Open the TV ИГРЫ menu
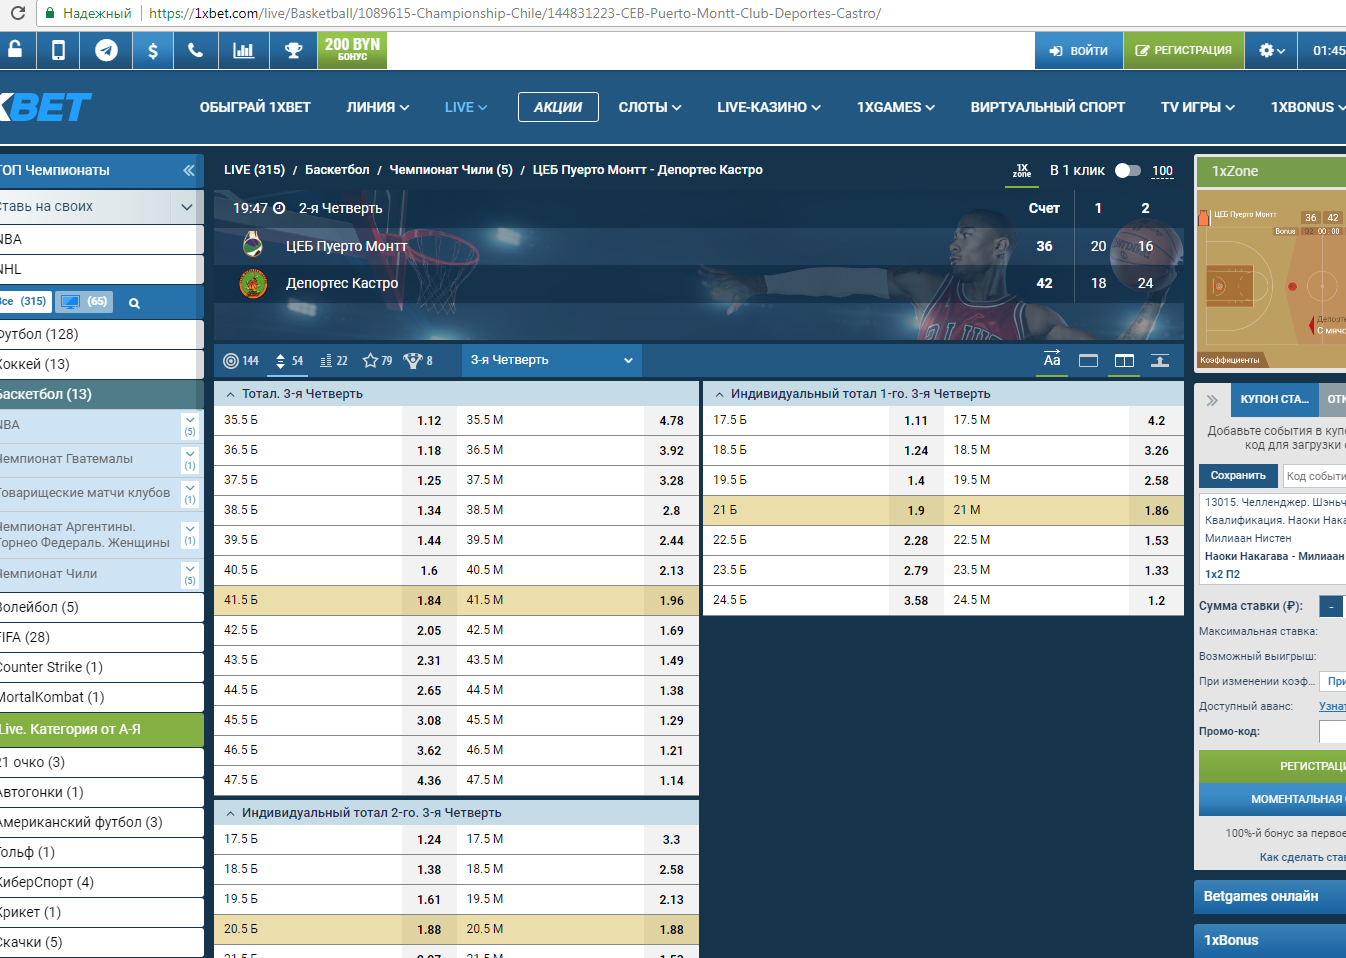Viewport: 1346px width, 958px height. pyautogui.click(x=1198, y=107)
